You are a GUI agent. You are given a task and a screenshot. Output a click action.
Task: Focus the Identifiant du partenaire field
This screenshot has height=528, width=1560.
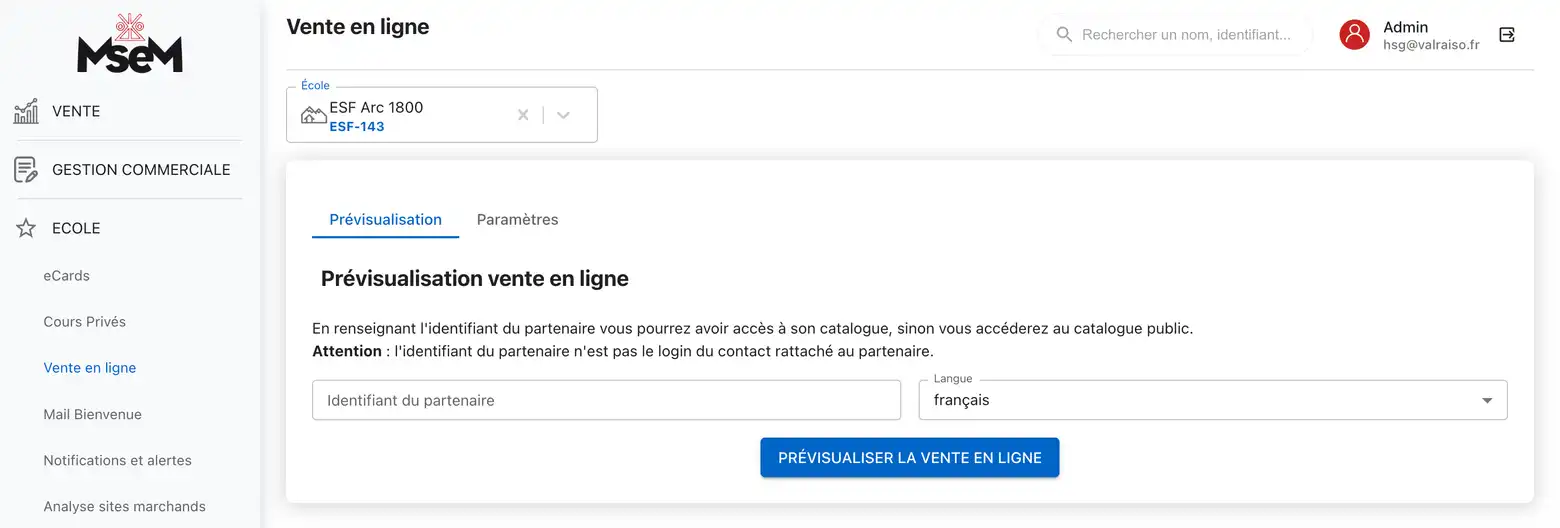pos(606,400)
